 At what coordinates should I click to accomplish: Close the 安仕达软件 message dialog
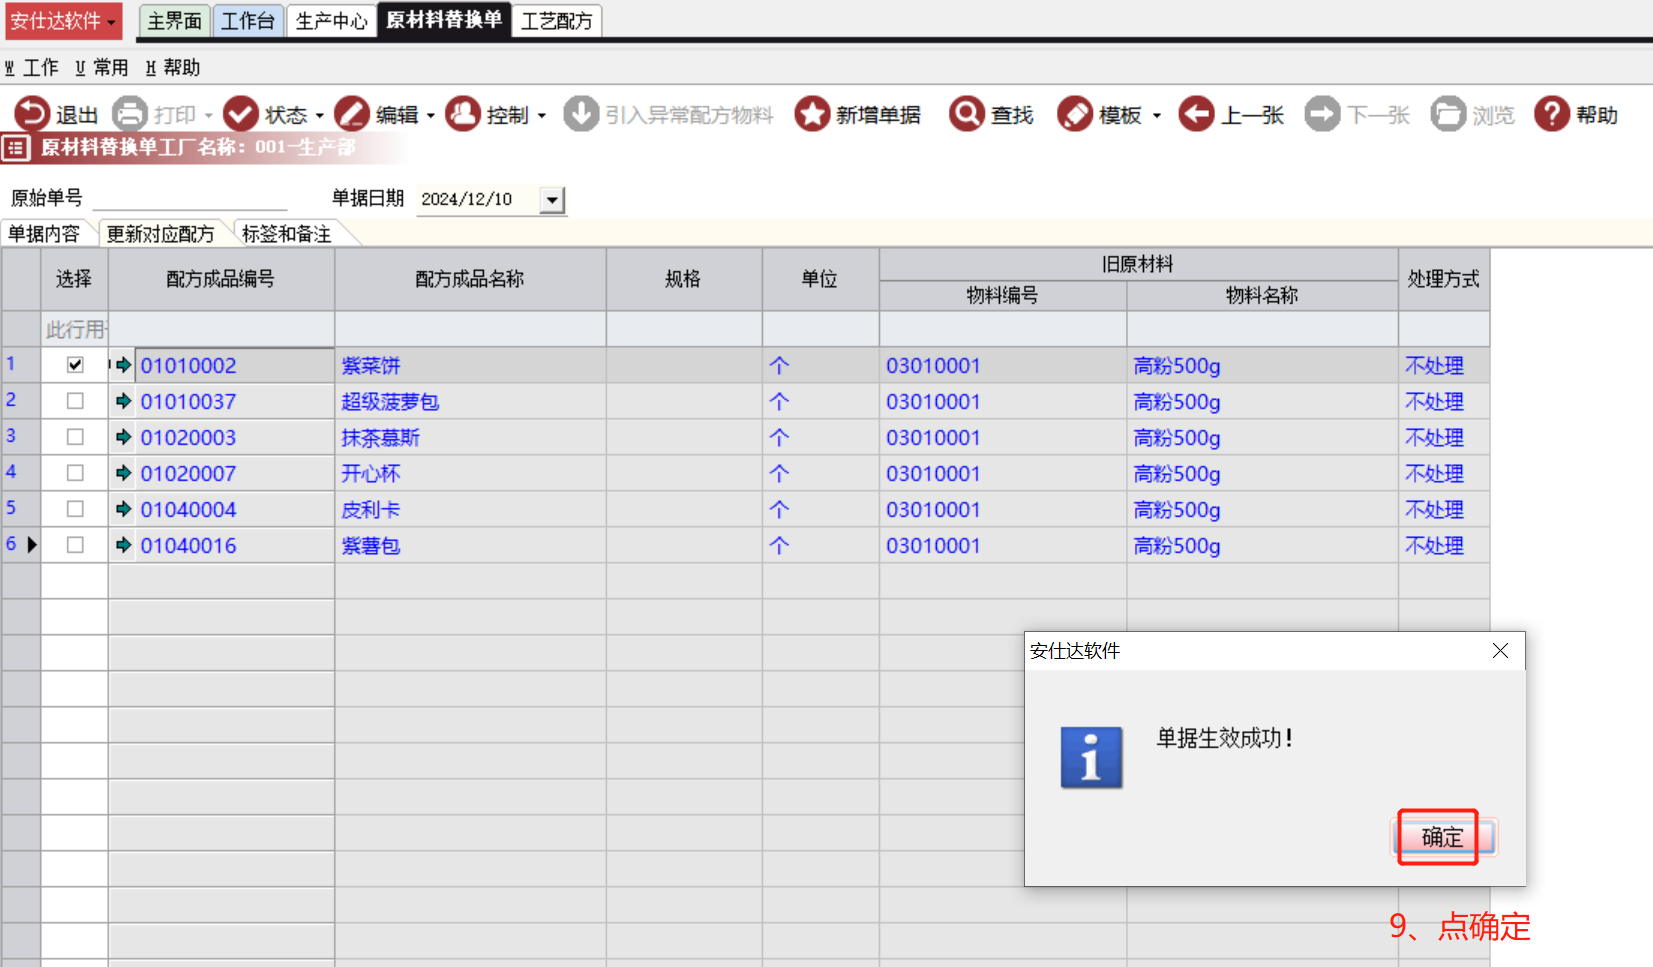coord(1500,651)
